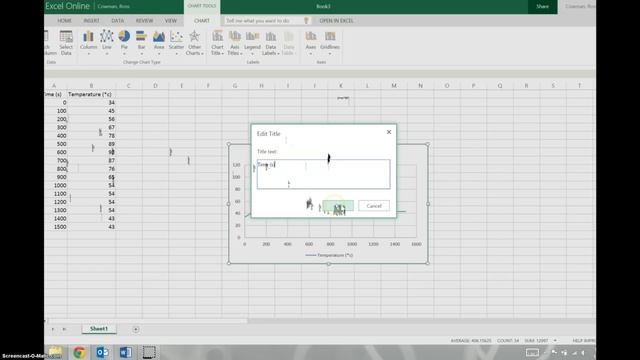The image size is (640, 360).
Task: Open Google Chrome from the taskbar
Action: tap(79, 352)
